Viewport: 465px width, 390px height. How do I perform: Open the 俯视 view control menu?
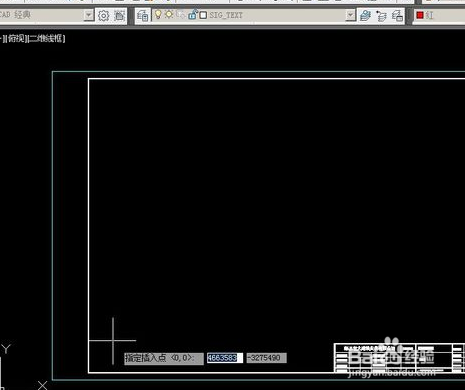[x=17, y=39]
